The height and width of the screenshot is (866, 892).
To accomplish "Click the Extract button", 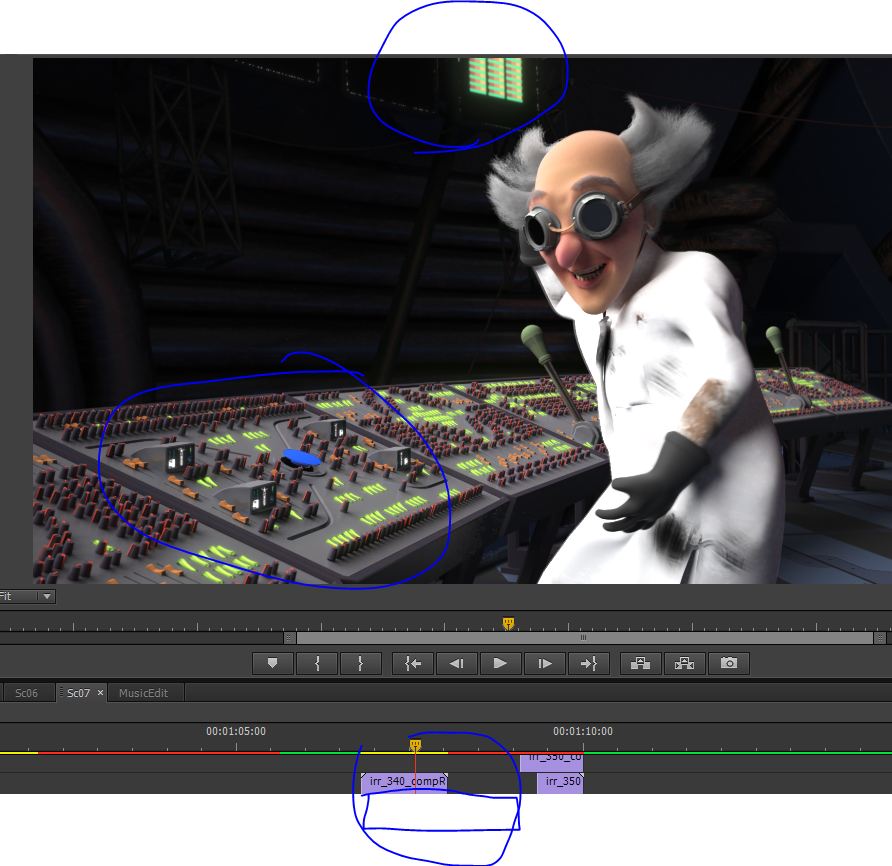I will pos(685,663).
